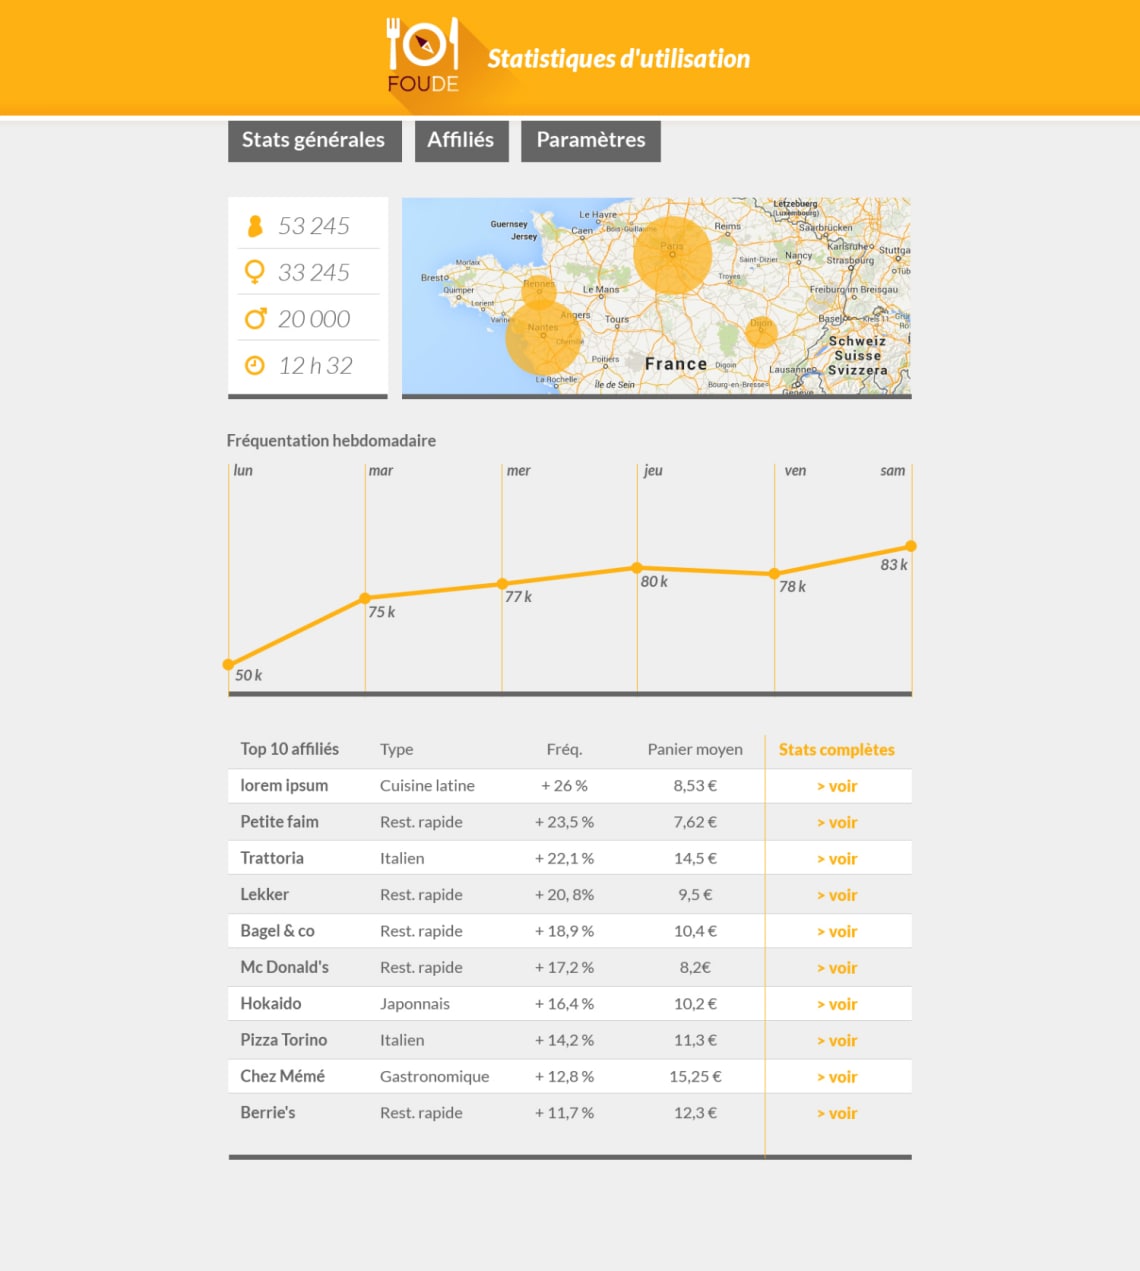The width and height of the screenshot is (1140, 1271).
Task: Click the Statistiques d'utilisation page title
Action: [619, 59]
